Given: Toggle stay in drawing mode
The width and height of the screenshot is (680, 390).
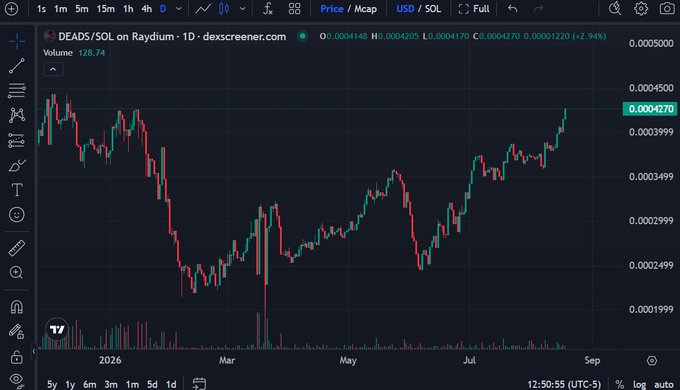Looking at the screenshot, I should tap(17, 332).
